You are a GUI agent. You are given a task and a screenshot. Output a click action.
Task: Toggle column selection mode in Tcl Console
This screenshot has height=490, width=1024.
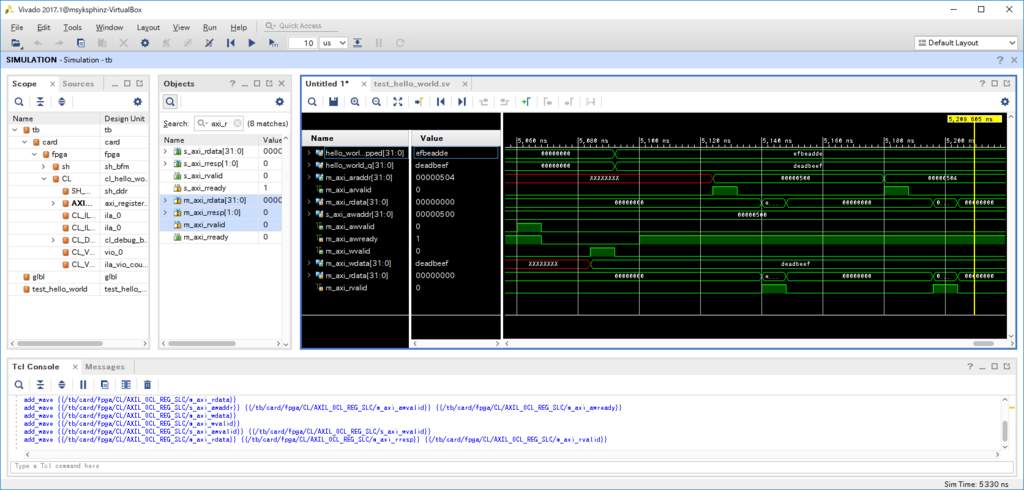pos(126,385)
